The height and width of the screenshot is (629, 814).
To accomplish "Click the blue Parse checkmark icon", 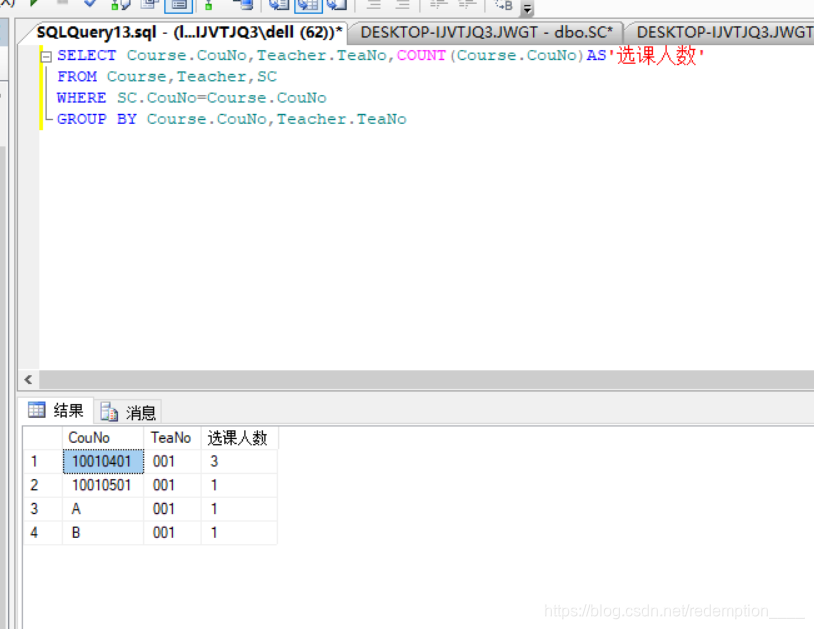I will coord(90,3).
